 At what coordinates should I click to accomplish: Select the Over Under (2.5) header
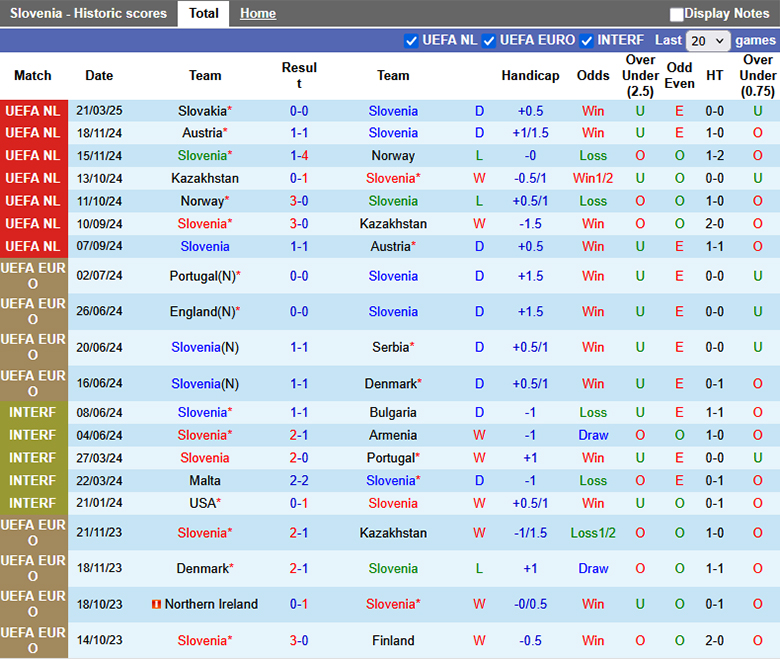pyautogui.click(x=640, y=76)
